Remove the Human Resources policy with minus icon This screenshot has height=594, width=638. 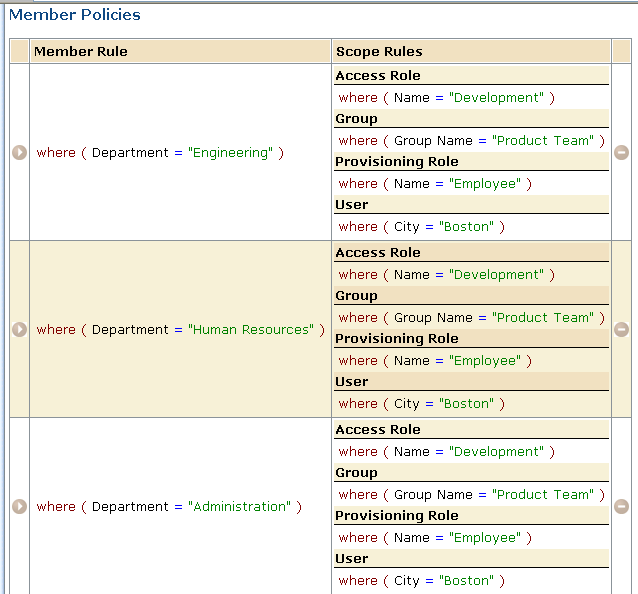click(621, 330)
